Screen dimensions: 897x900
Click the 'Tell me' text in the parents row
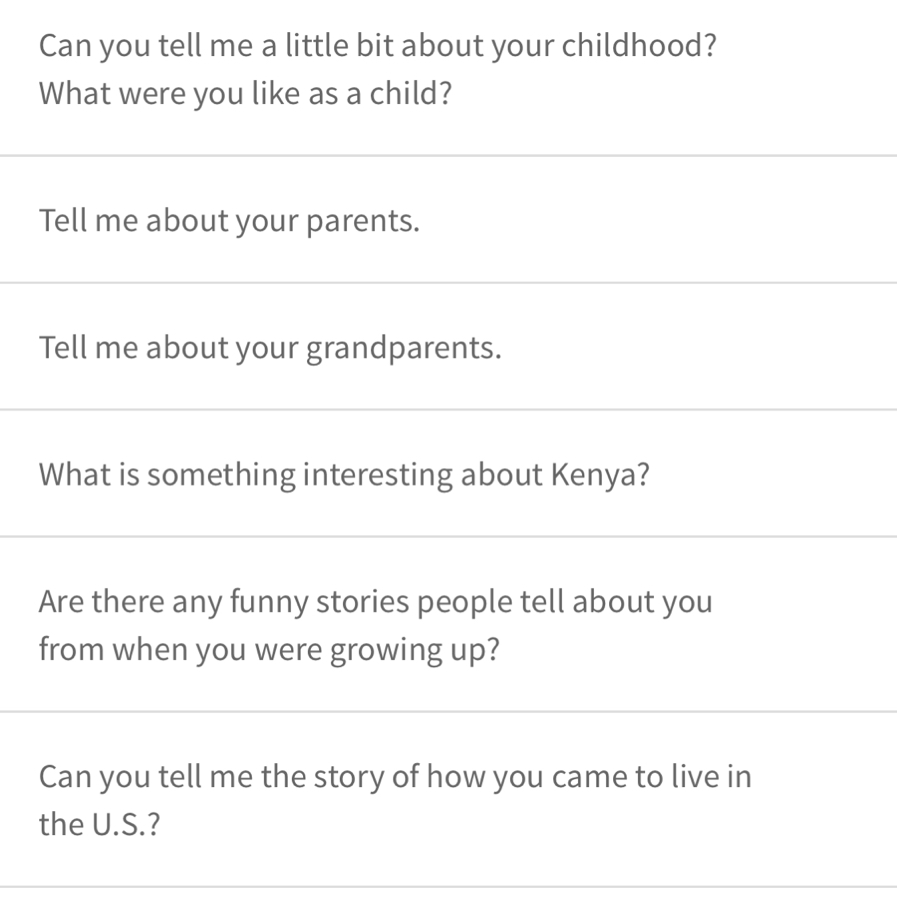pos(88,219)
